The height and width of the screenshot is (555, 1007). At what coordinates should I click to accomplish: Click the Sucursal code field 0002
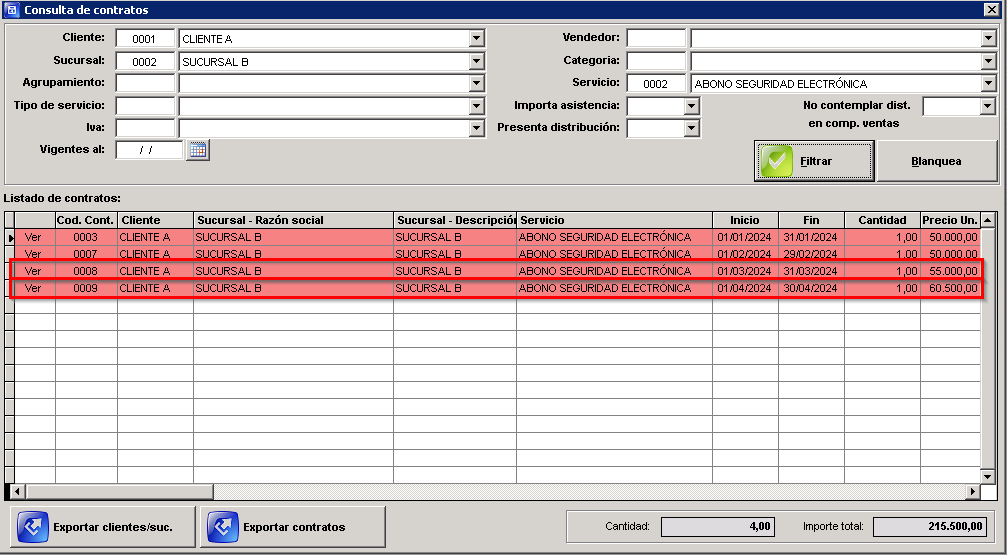coord(145,62)
